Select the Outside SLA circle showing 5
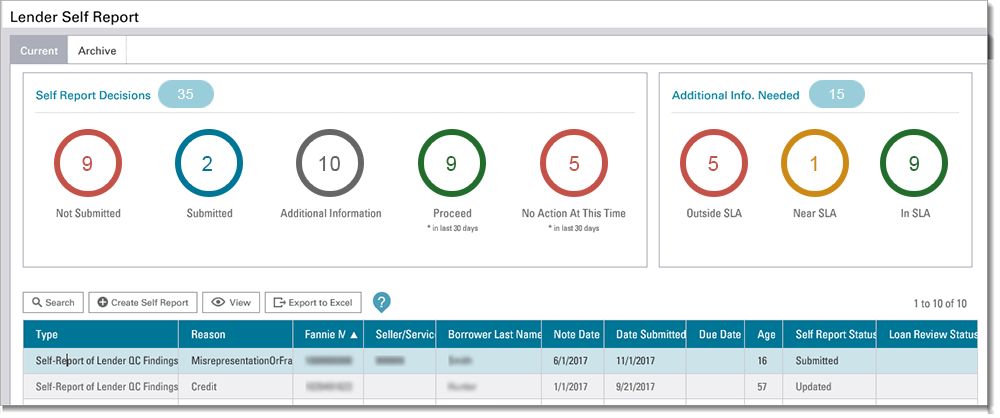Viewport: 1000px width, 418px height. coord(713,164)
